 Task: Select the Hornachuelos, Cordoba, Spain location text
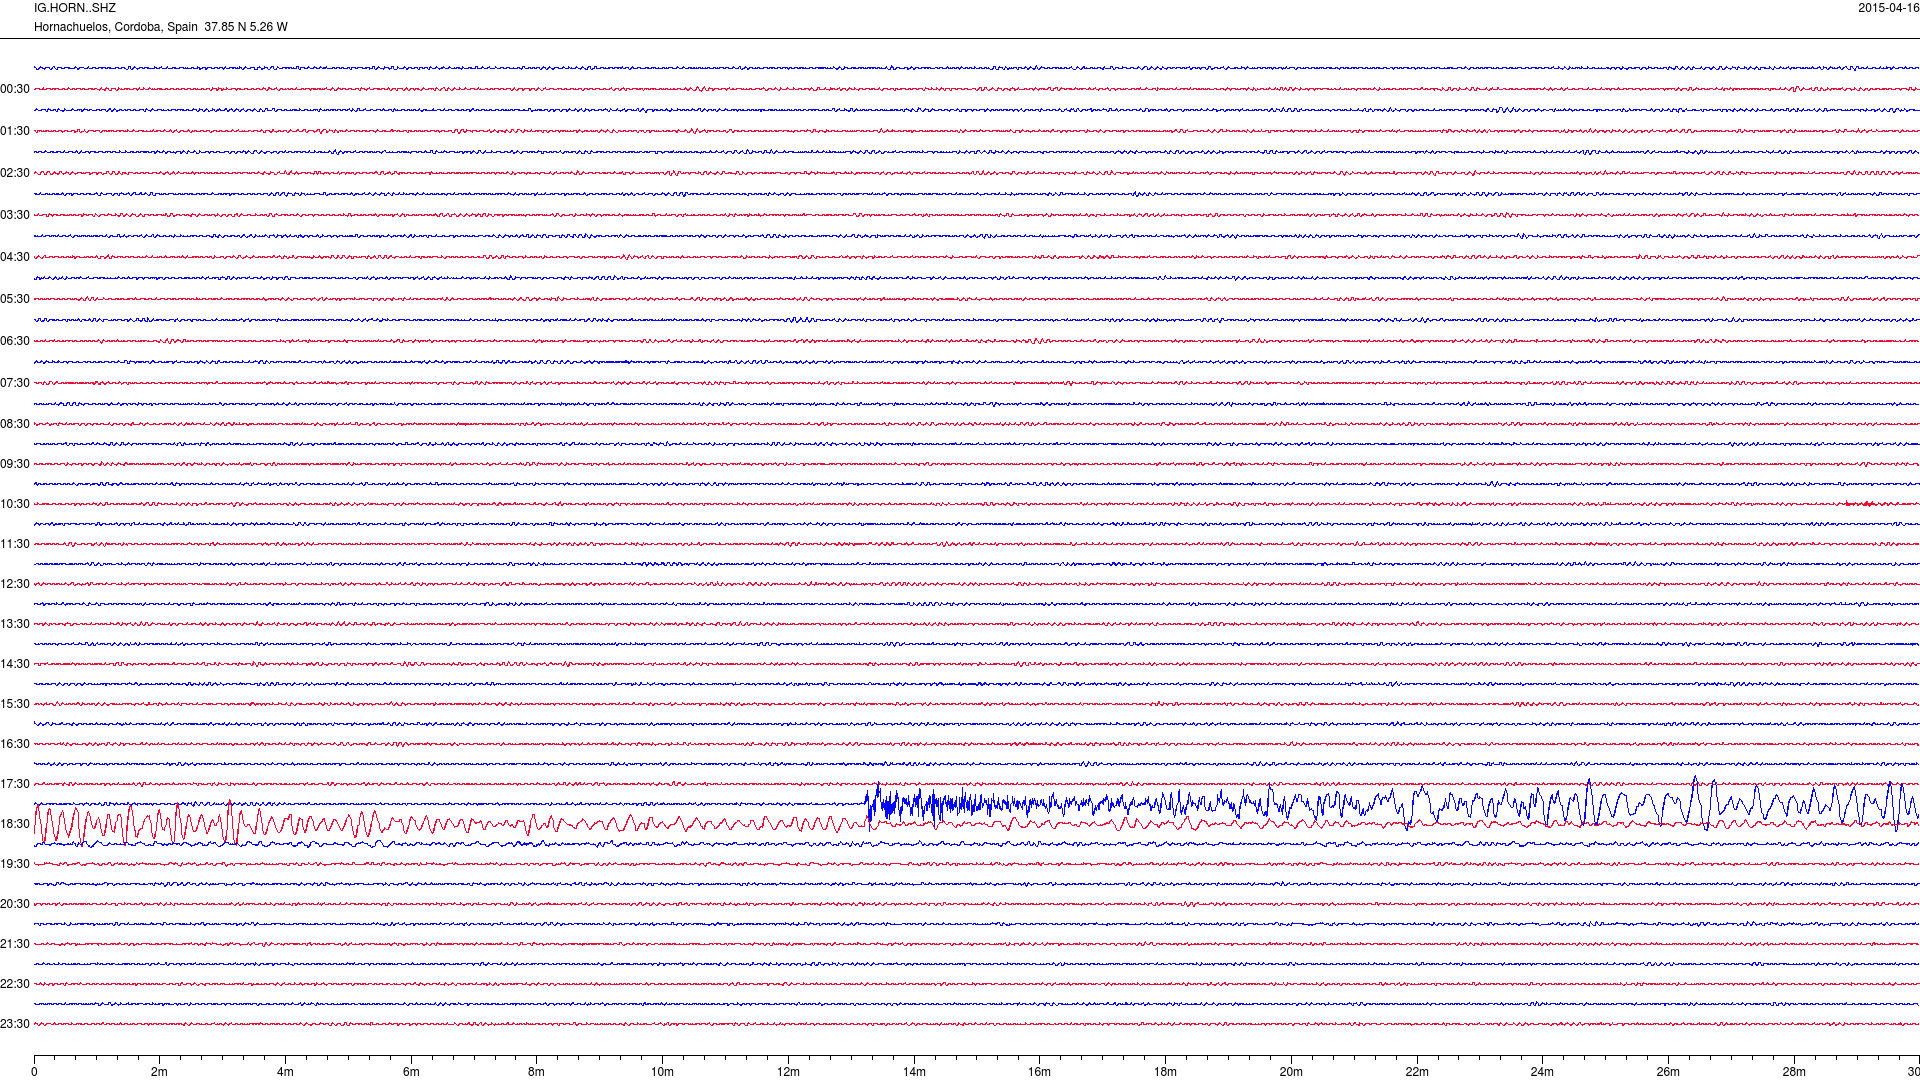116,27
